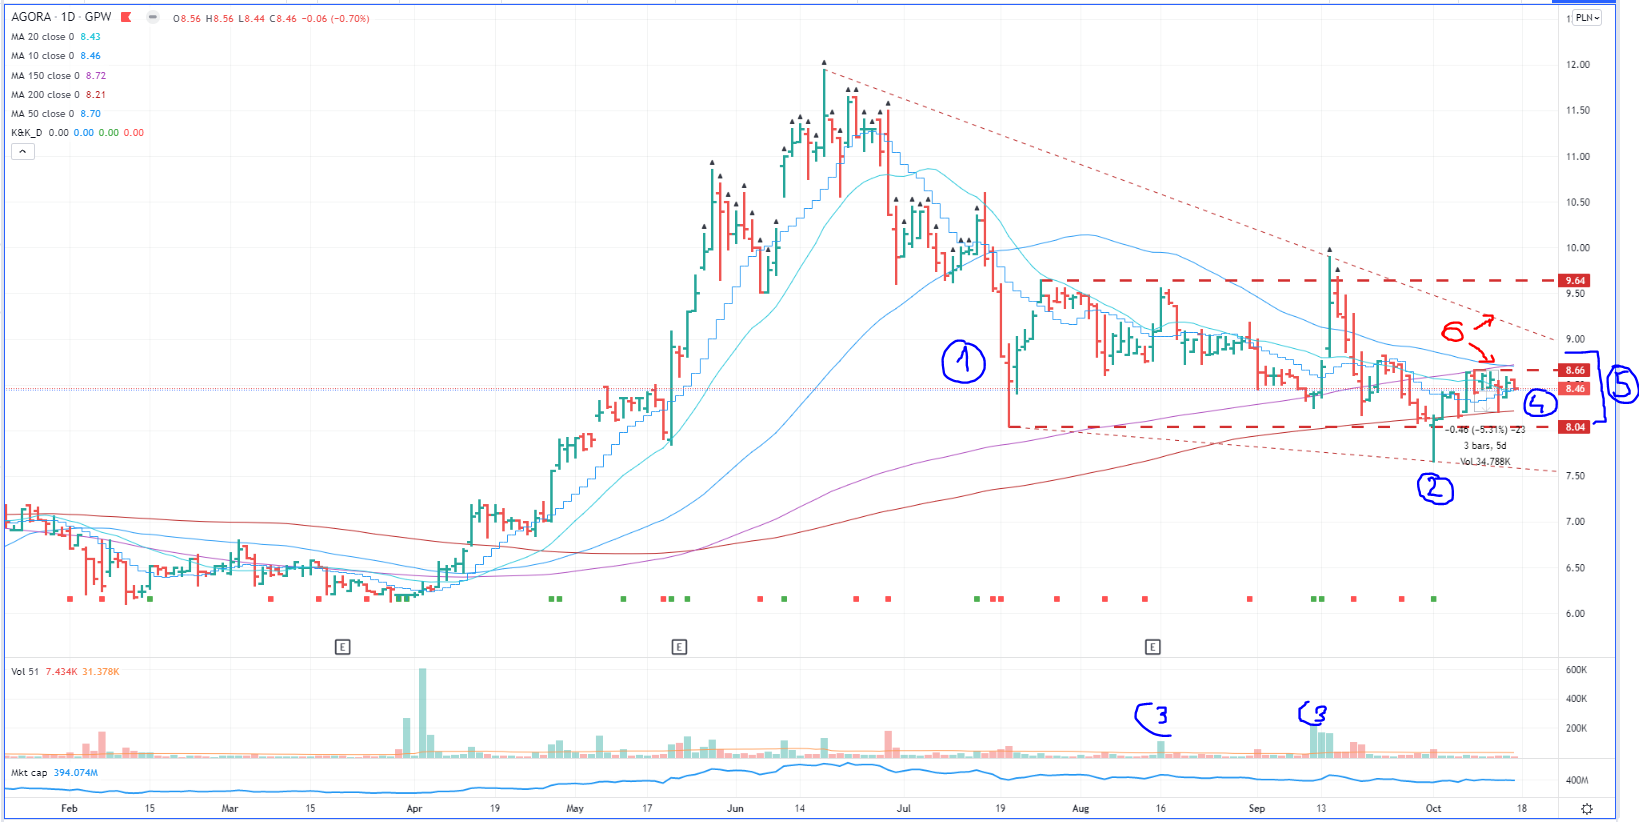The width and height of the screenshot is (1639, 822).
Task: Click the blue circled 2 annotation
Action: (x=1435, y=489)
